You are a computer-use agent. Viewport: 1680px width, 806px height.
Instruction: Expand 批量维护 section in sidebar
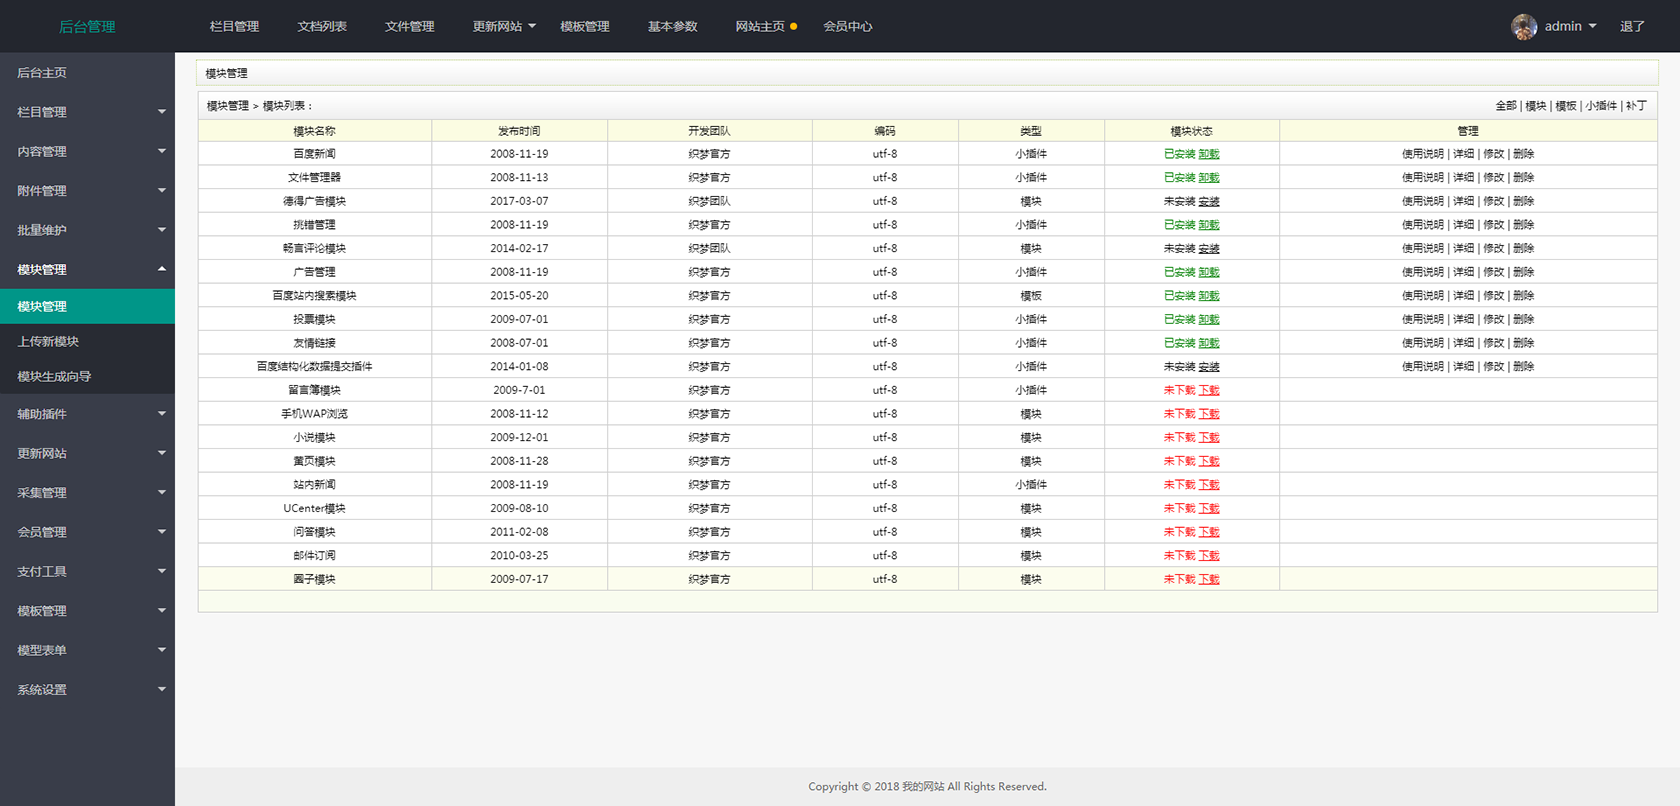87,230
